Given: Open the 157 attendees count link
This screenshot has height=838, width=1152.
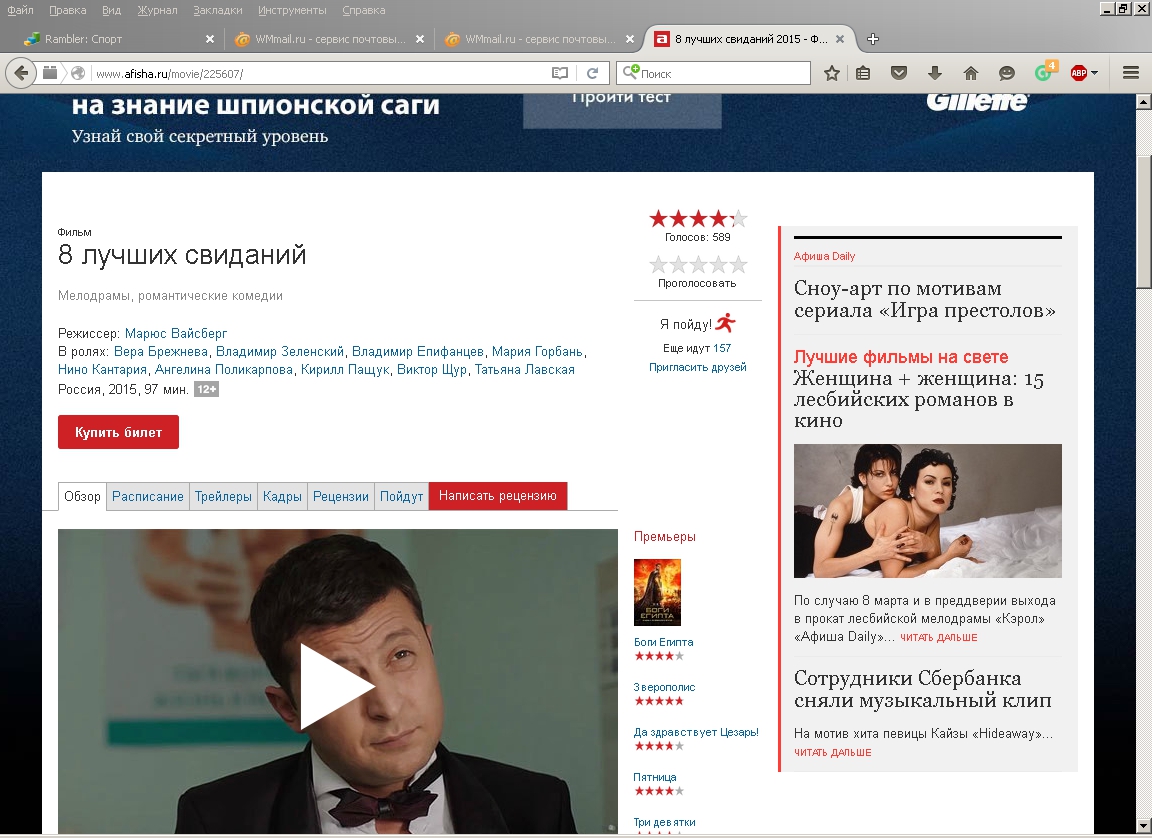Looking at the screenshot, I should click(721, 348).
